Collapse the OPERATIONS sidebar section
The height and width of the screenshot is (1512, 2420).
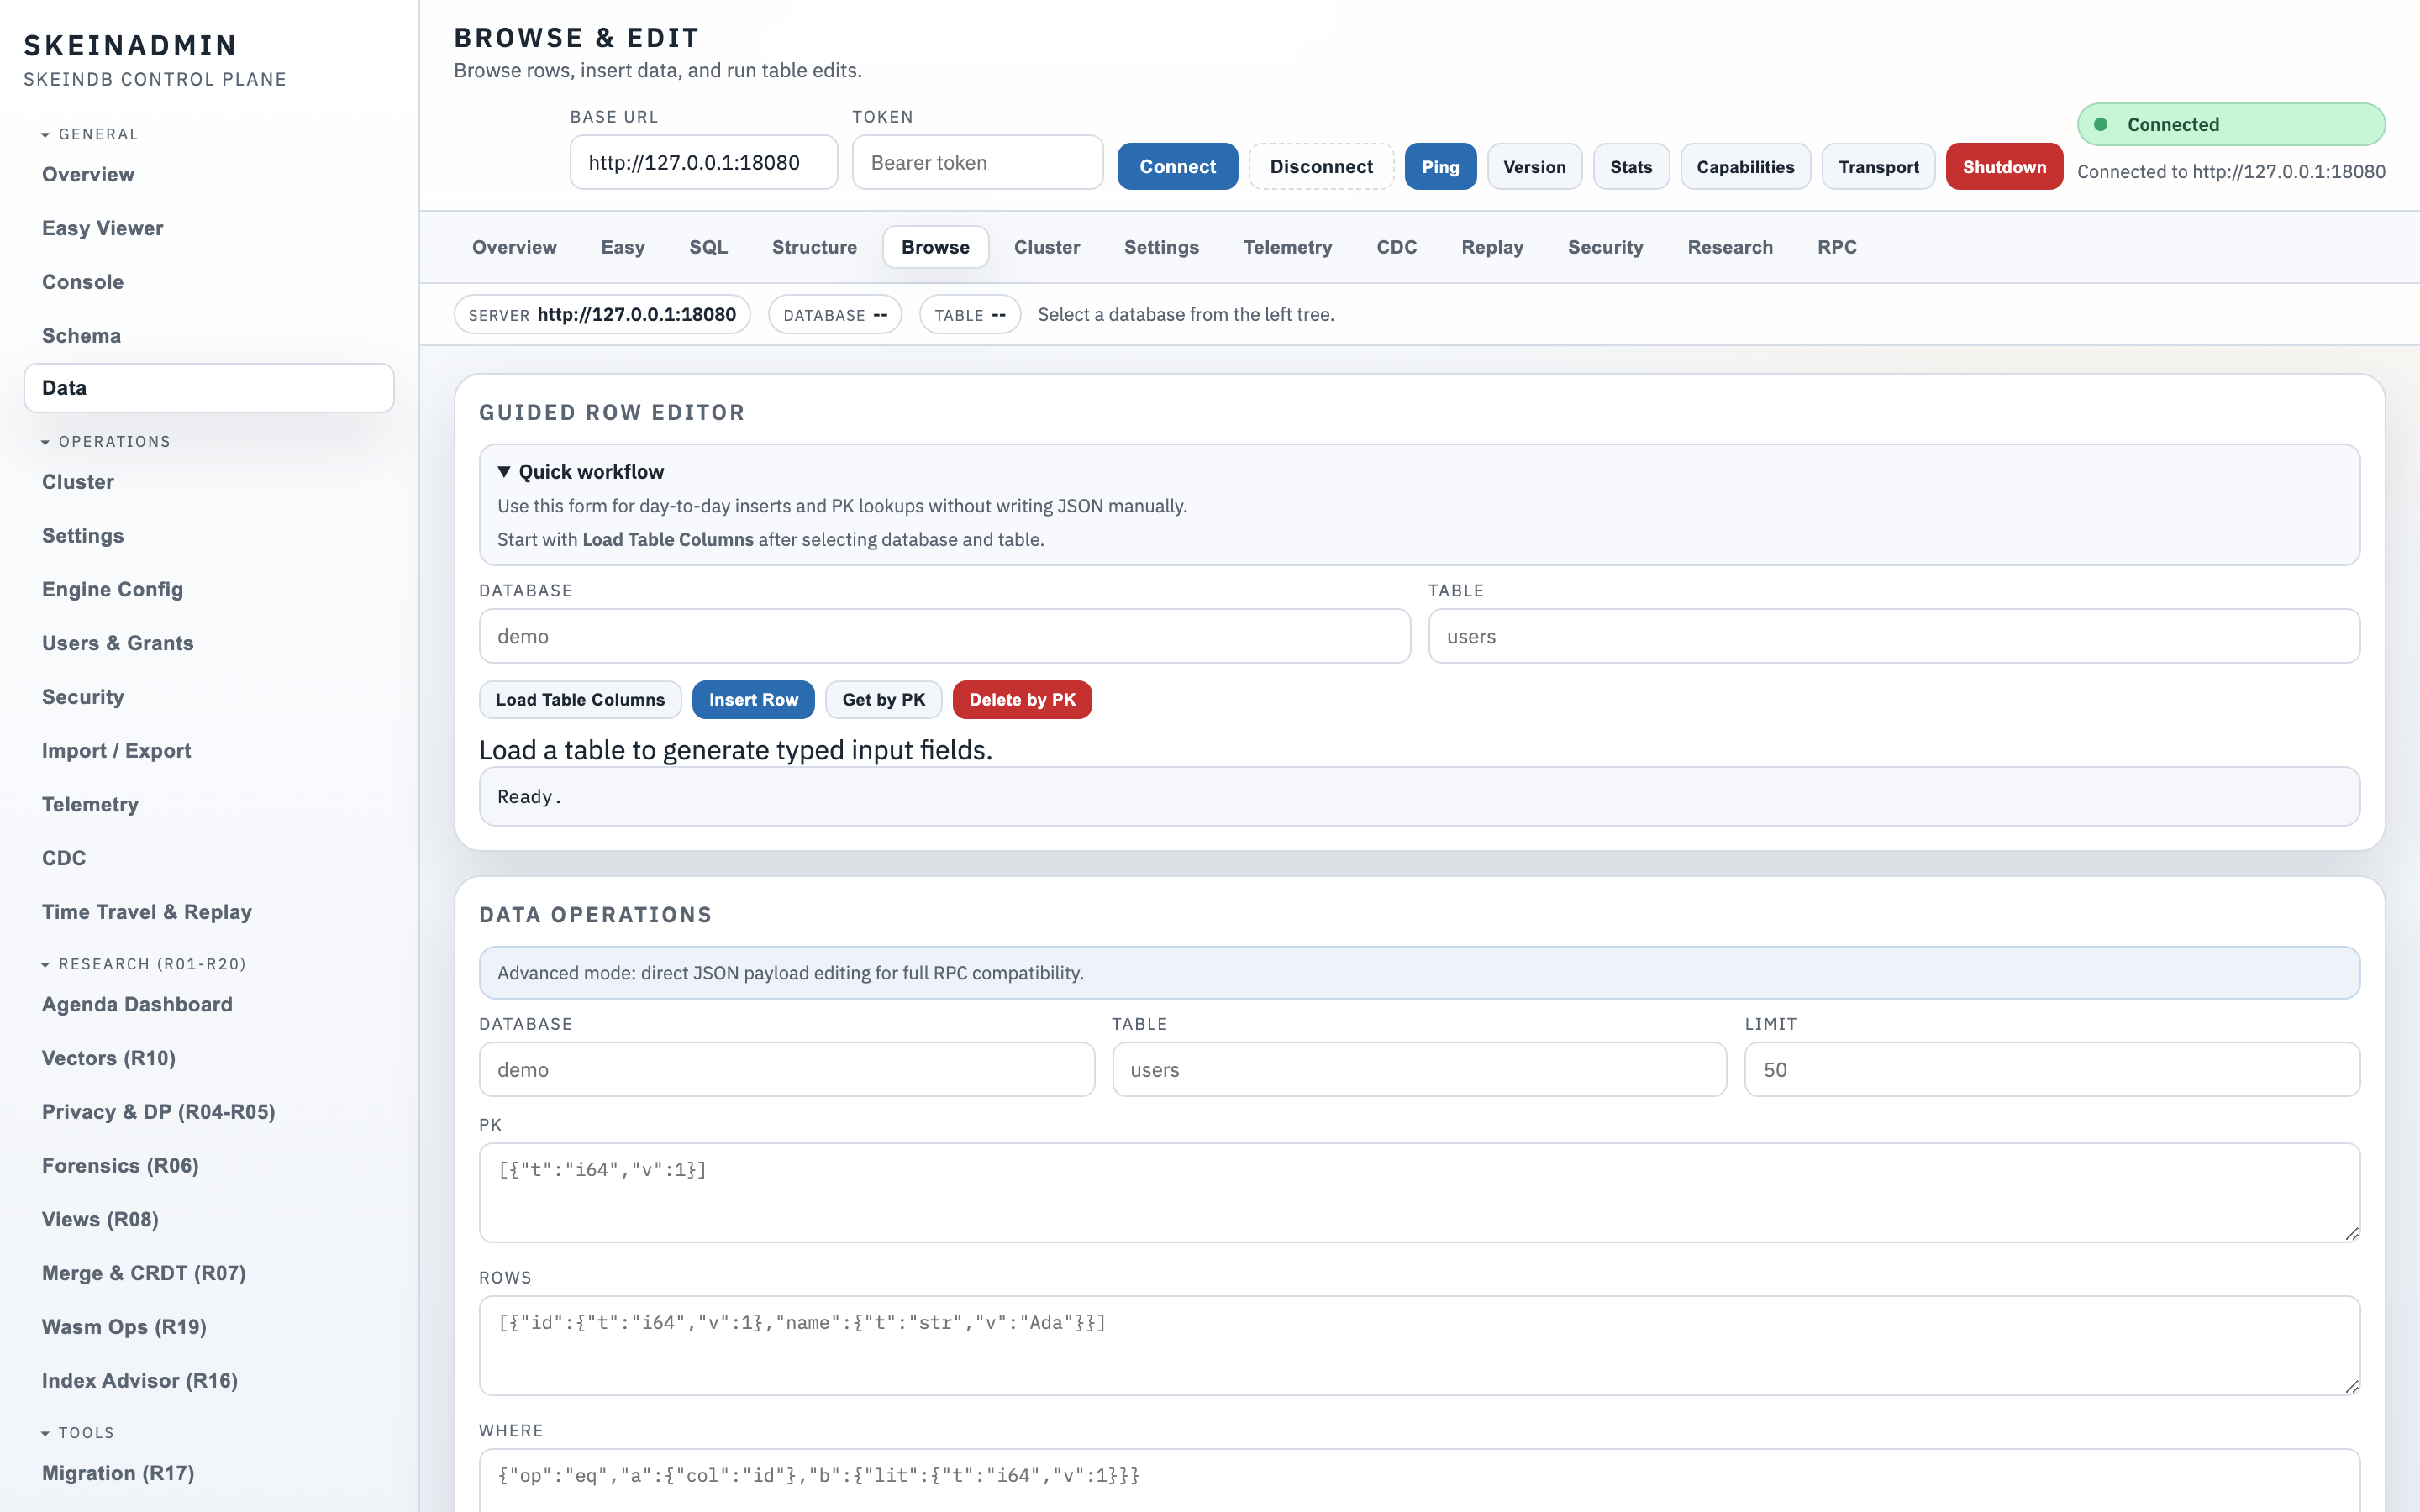[x=106, y=441]
